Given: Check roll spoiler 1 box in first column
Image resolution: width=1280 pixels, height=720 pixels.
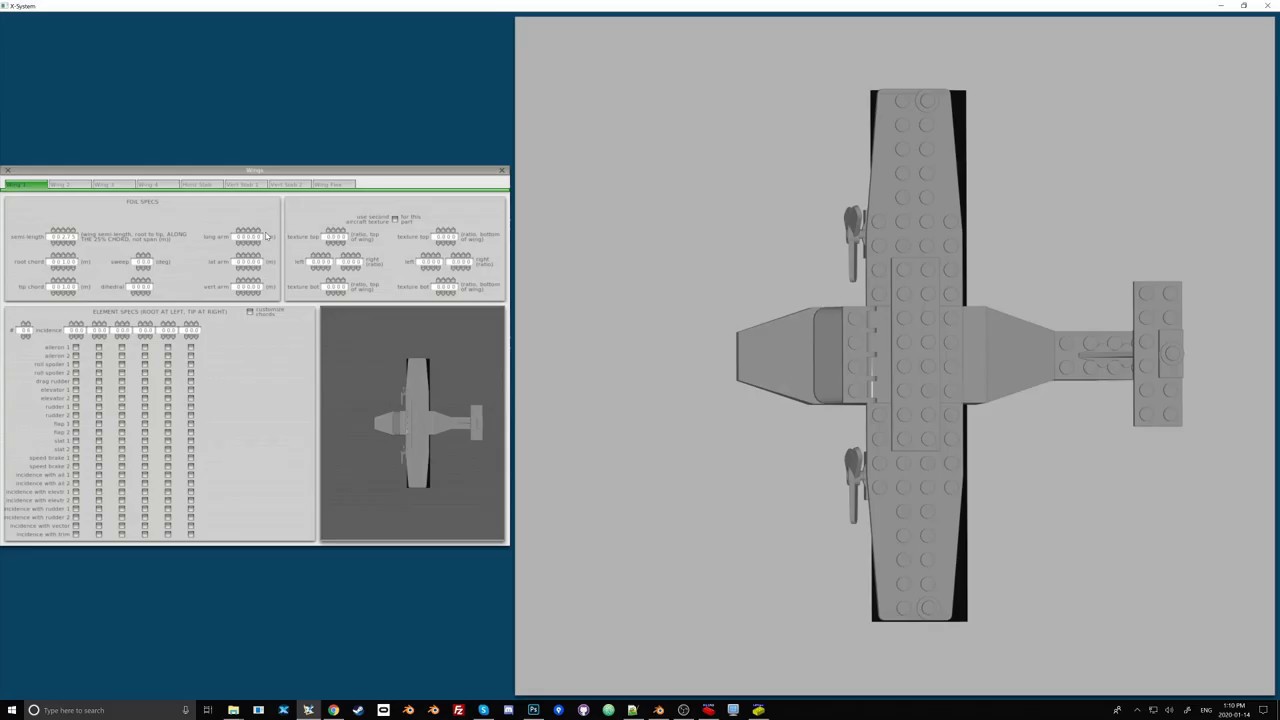Looking at the screenshot, I should pos(75,364).
